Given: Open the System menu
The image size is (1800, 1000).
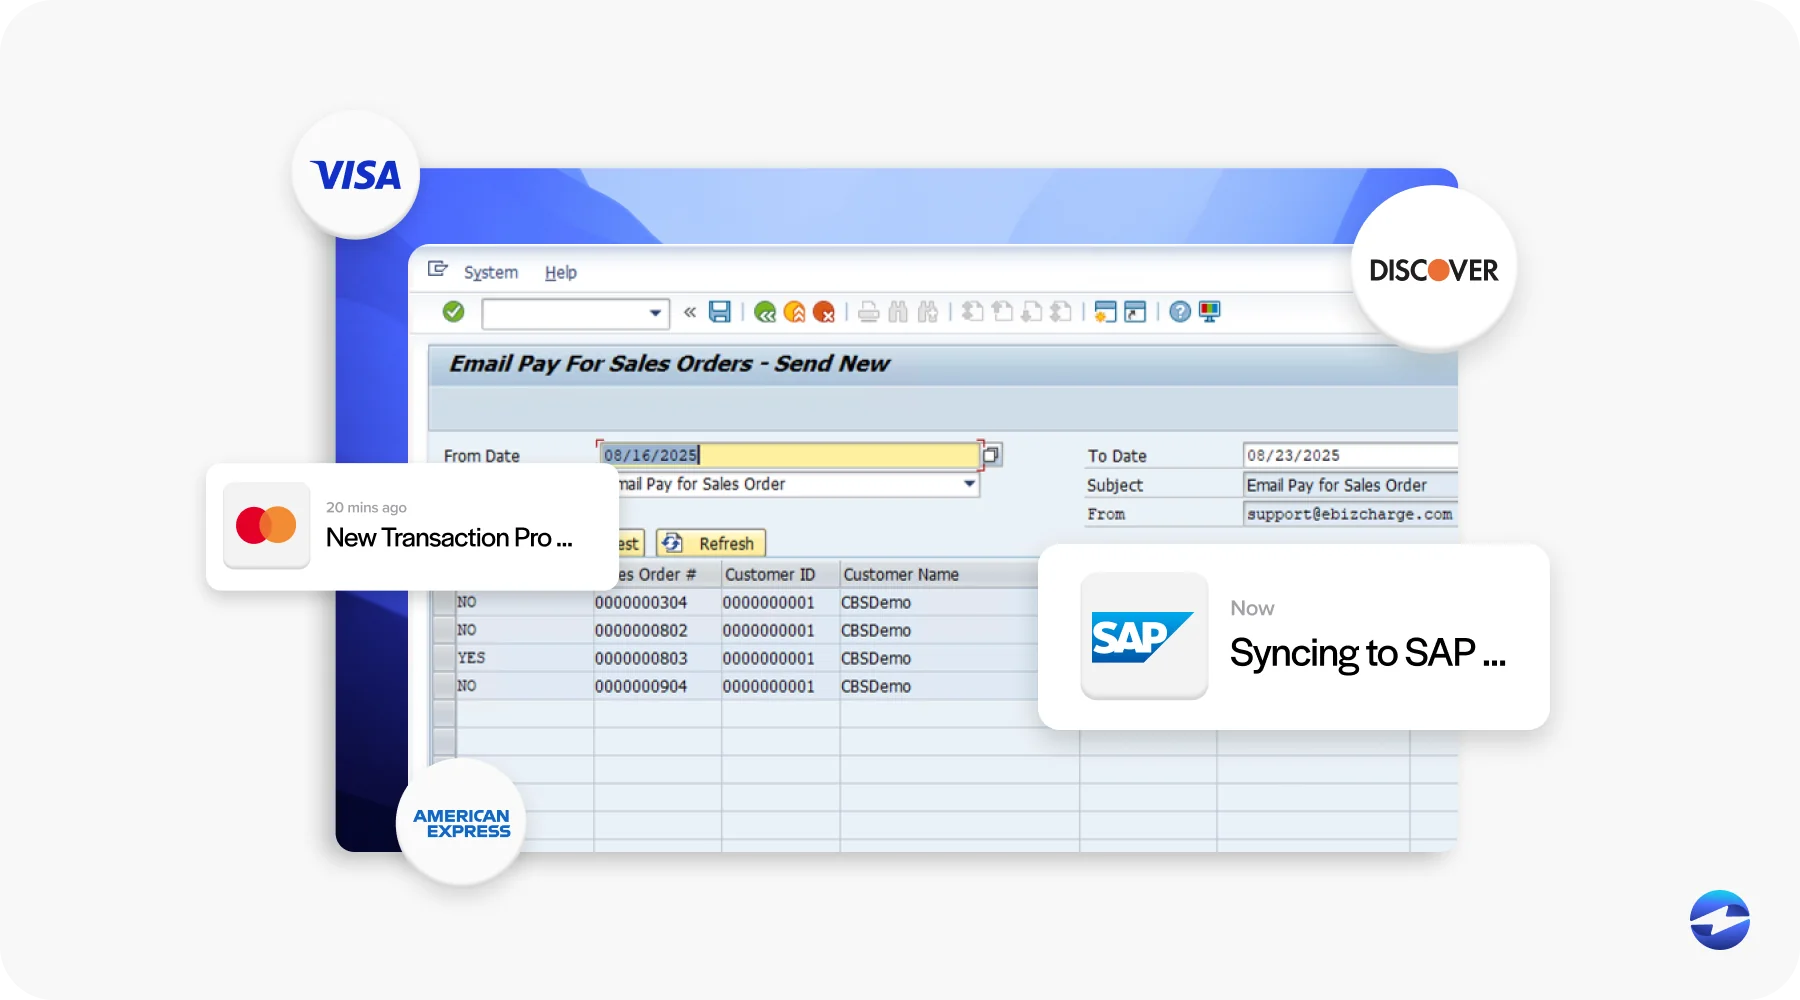Looking at the screenshot, I should [x=491, y=272].
